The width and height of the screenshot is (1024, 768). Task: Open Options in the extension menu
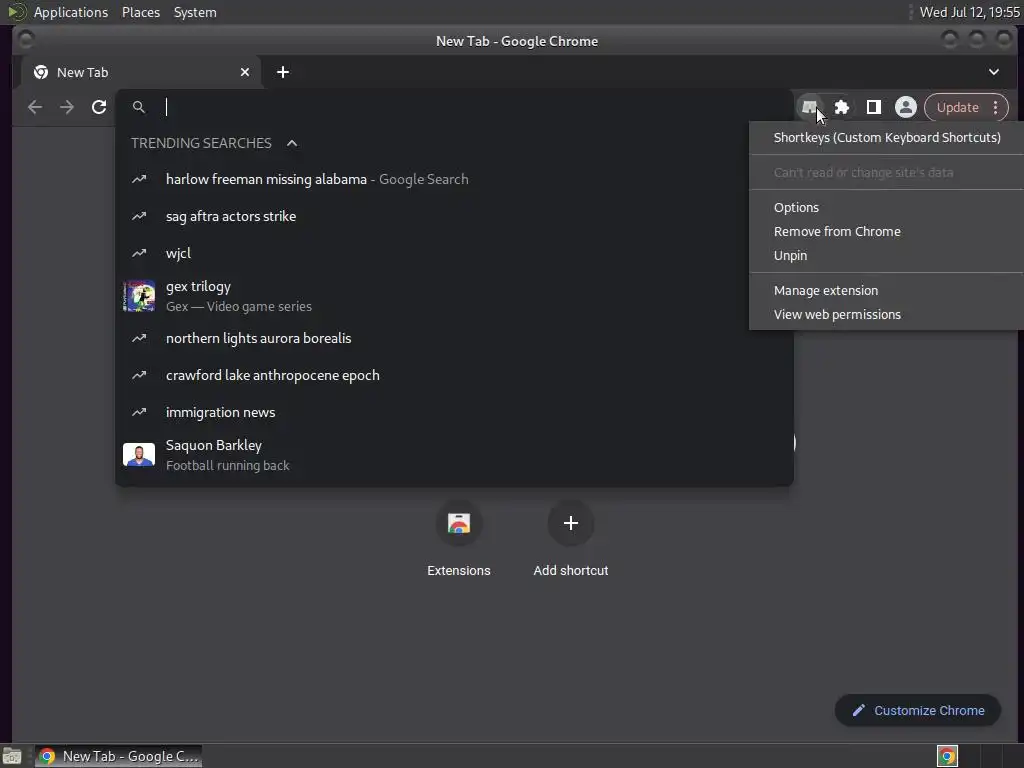(x=887, y=208)
